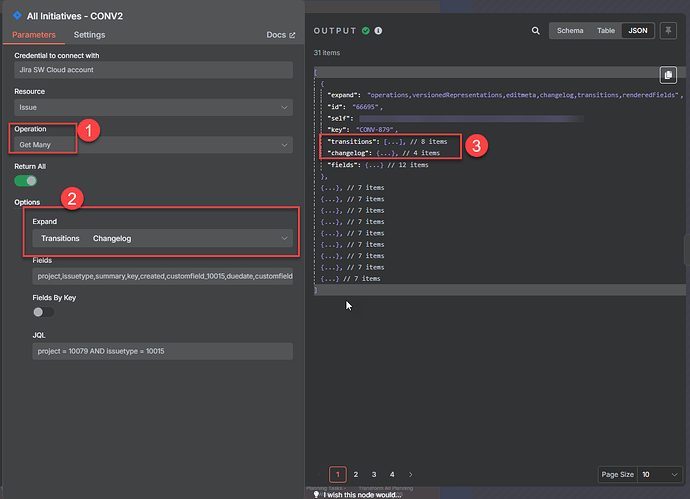This screenshot has width=690, height=499.
Task: Open the Docs external link
Action: pyautogui.click(x=281, y=35)
